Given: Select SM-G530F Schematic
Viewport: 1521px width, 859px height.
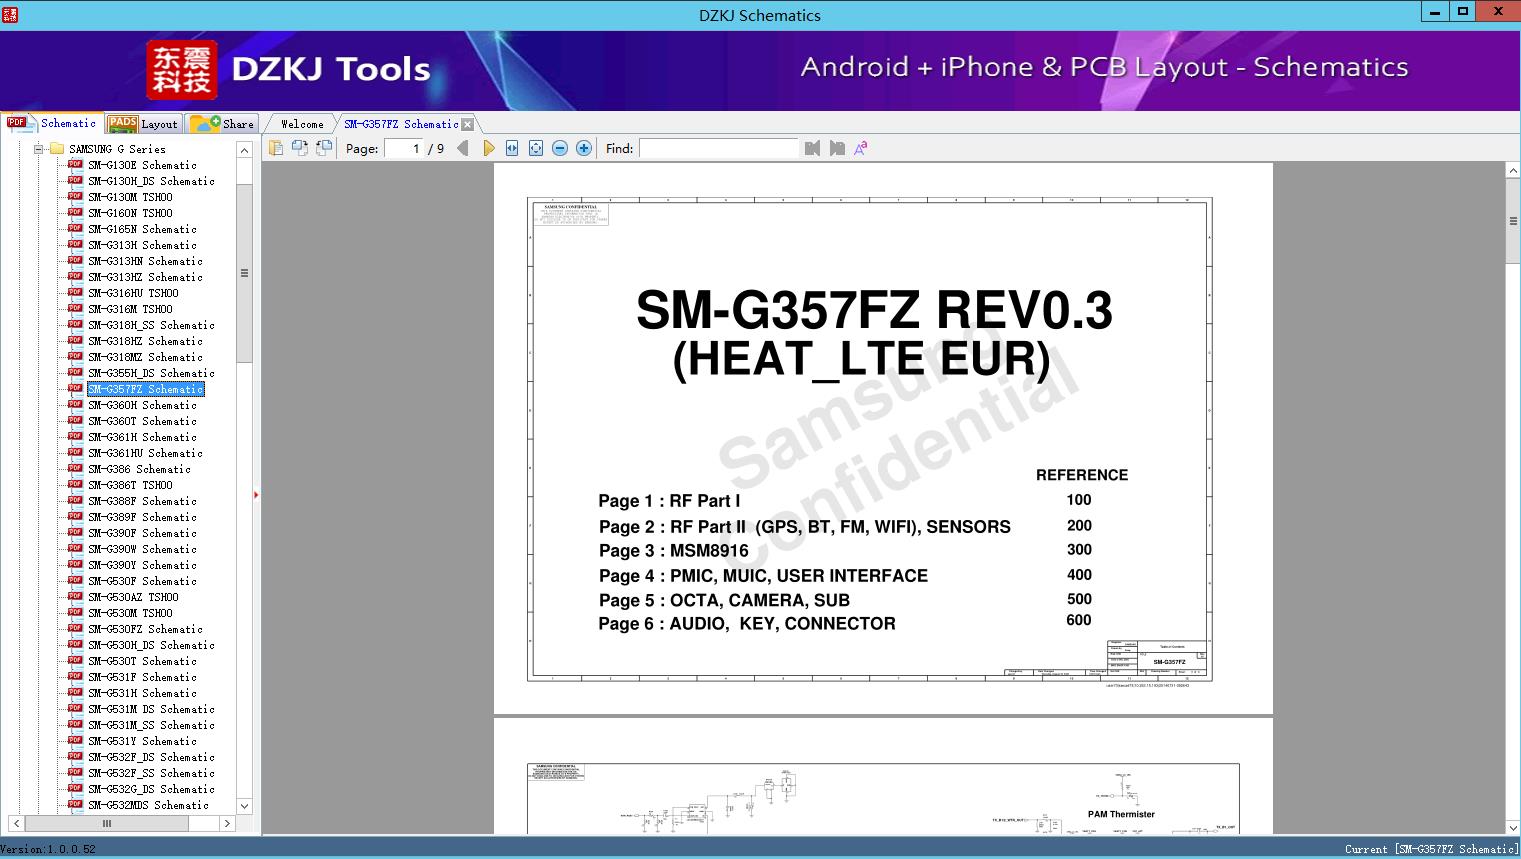Looking at the screenshot, I should [142, 581].
